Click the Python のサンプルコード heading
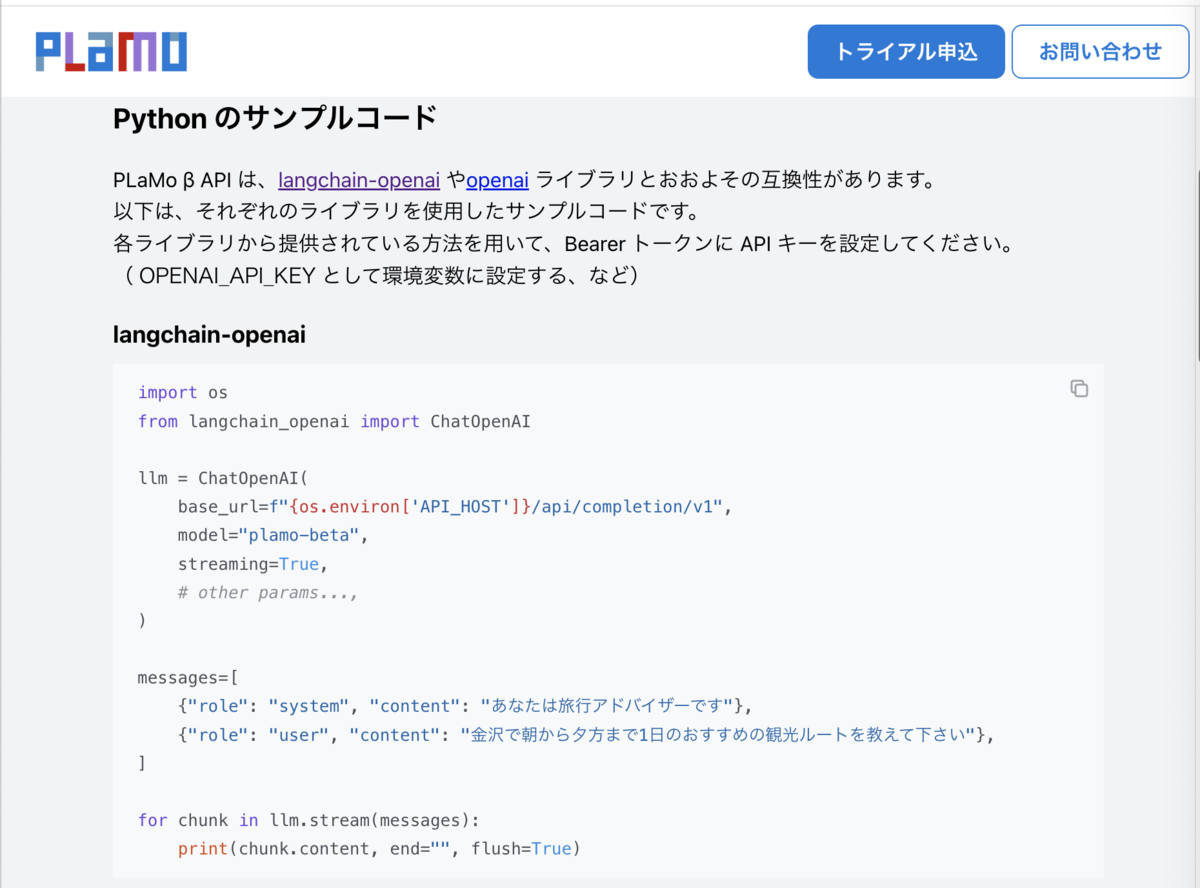The height and width of the screenshot is (888, 1200). [275, 118]
